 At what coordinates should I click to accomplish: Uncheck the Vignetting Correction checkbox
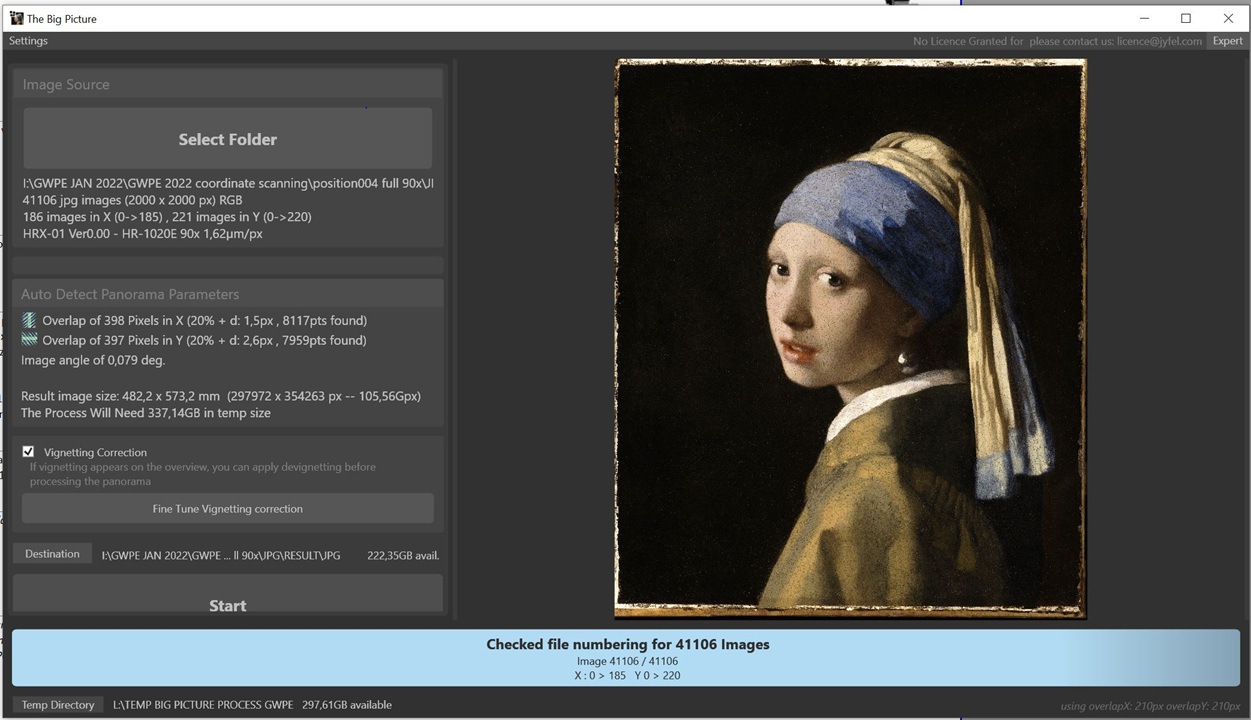(x=28, y=452)
